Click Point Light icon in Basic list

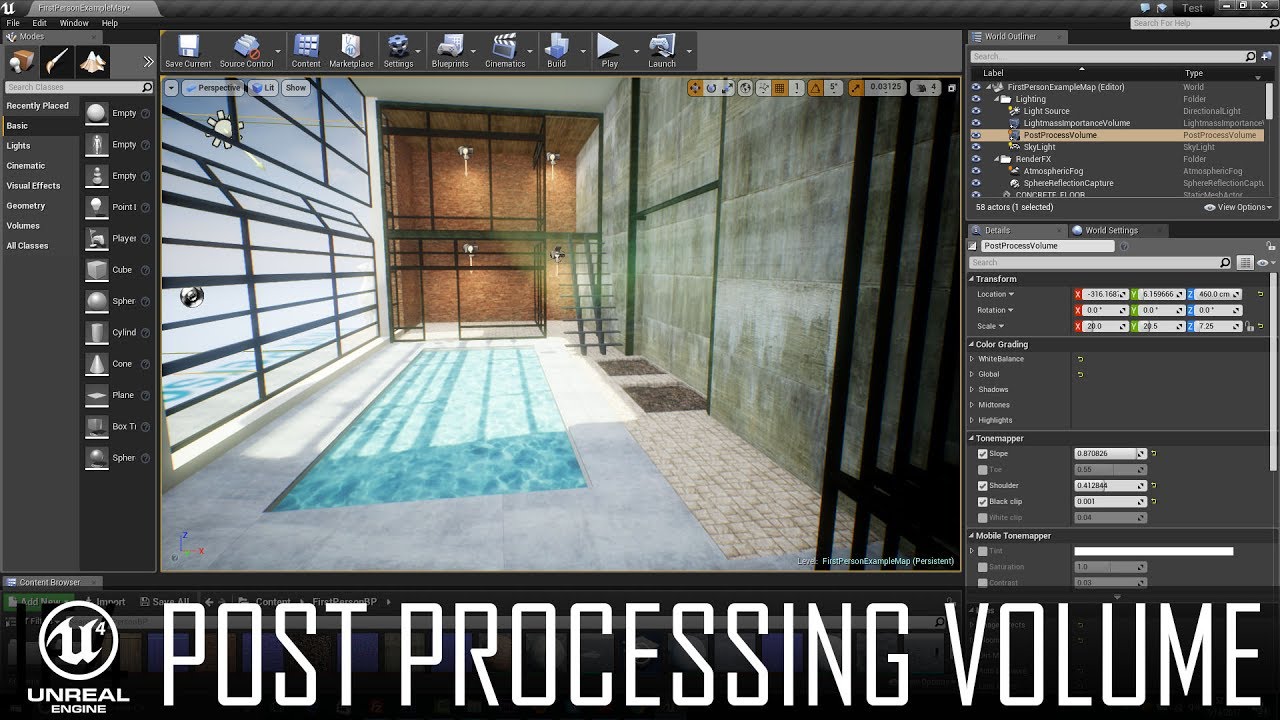(97, 207)
